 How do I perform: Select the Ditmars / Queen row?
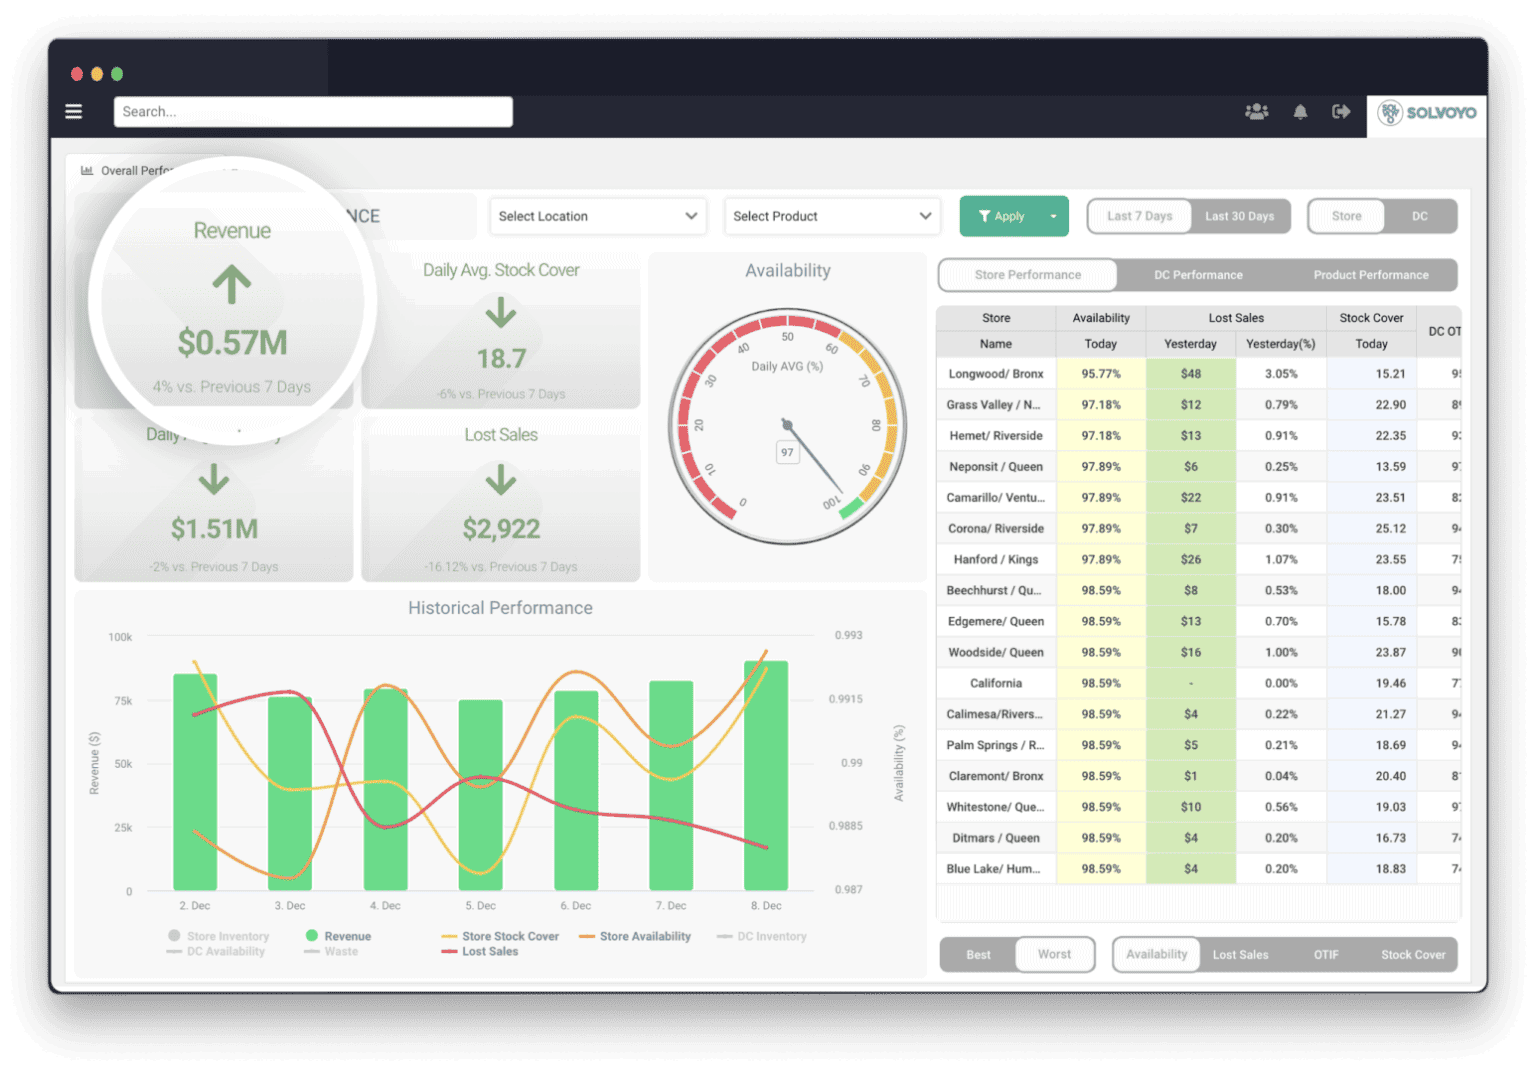click(1198, 838)
